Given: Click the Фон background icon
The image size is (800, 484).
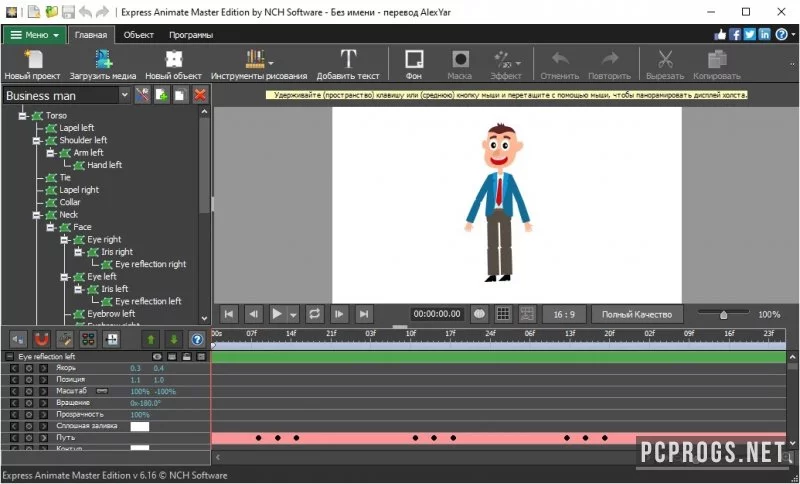Looking at the screenshot, I should (414, 59).
